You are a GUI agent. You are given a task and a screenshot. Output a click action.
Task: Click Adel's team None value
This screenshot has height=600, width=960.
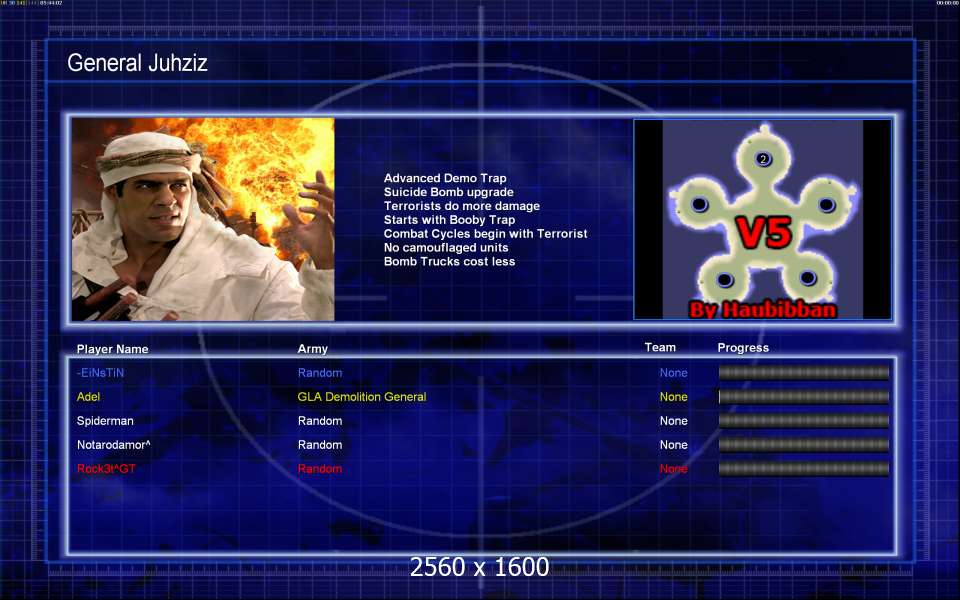pyautogui.click(x=673, y=397)
